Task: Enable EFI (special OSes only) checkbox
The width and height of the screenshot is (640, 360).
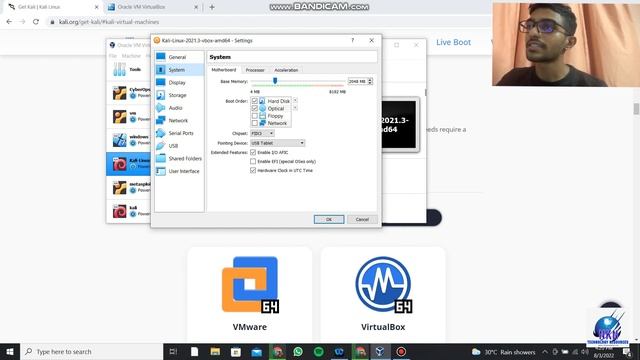Action: [253, 161]
